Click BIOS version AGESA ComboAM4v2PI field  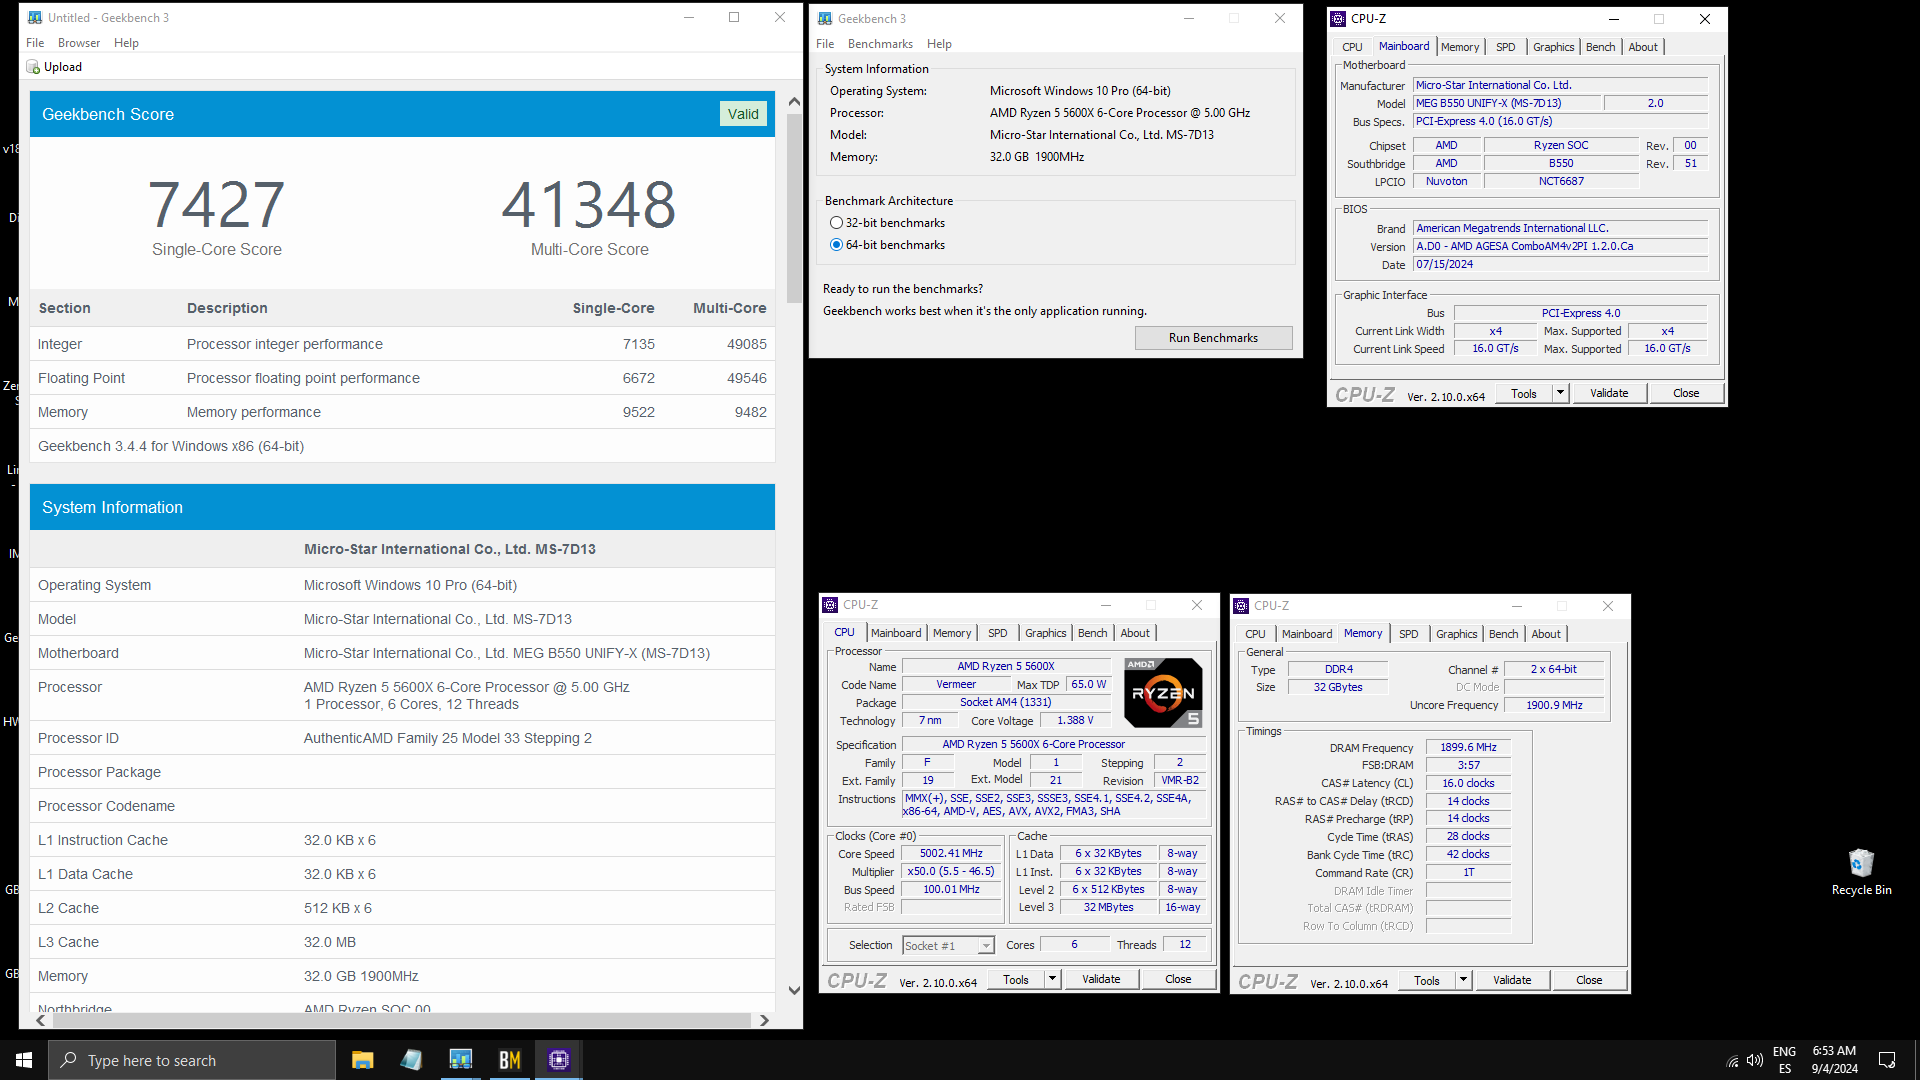[x=1561, y=246]
